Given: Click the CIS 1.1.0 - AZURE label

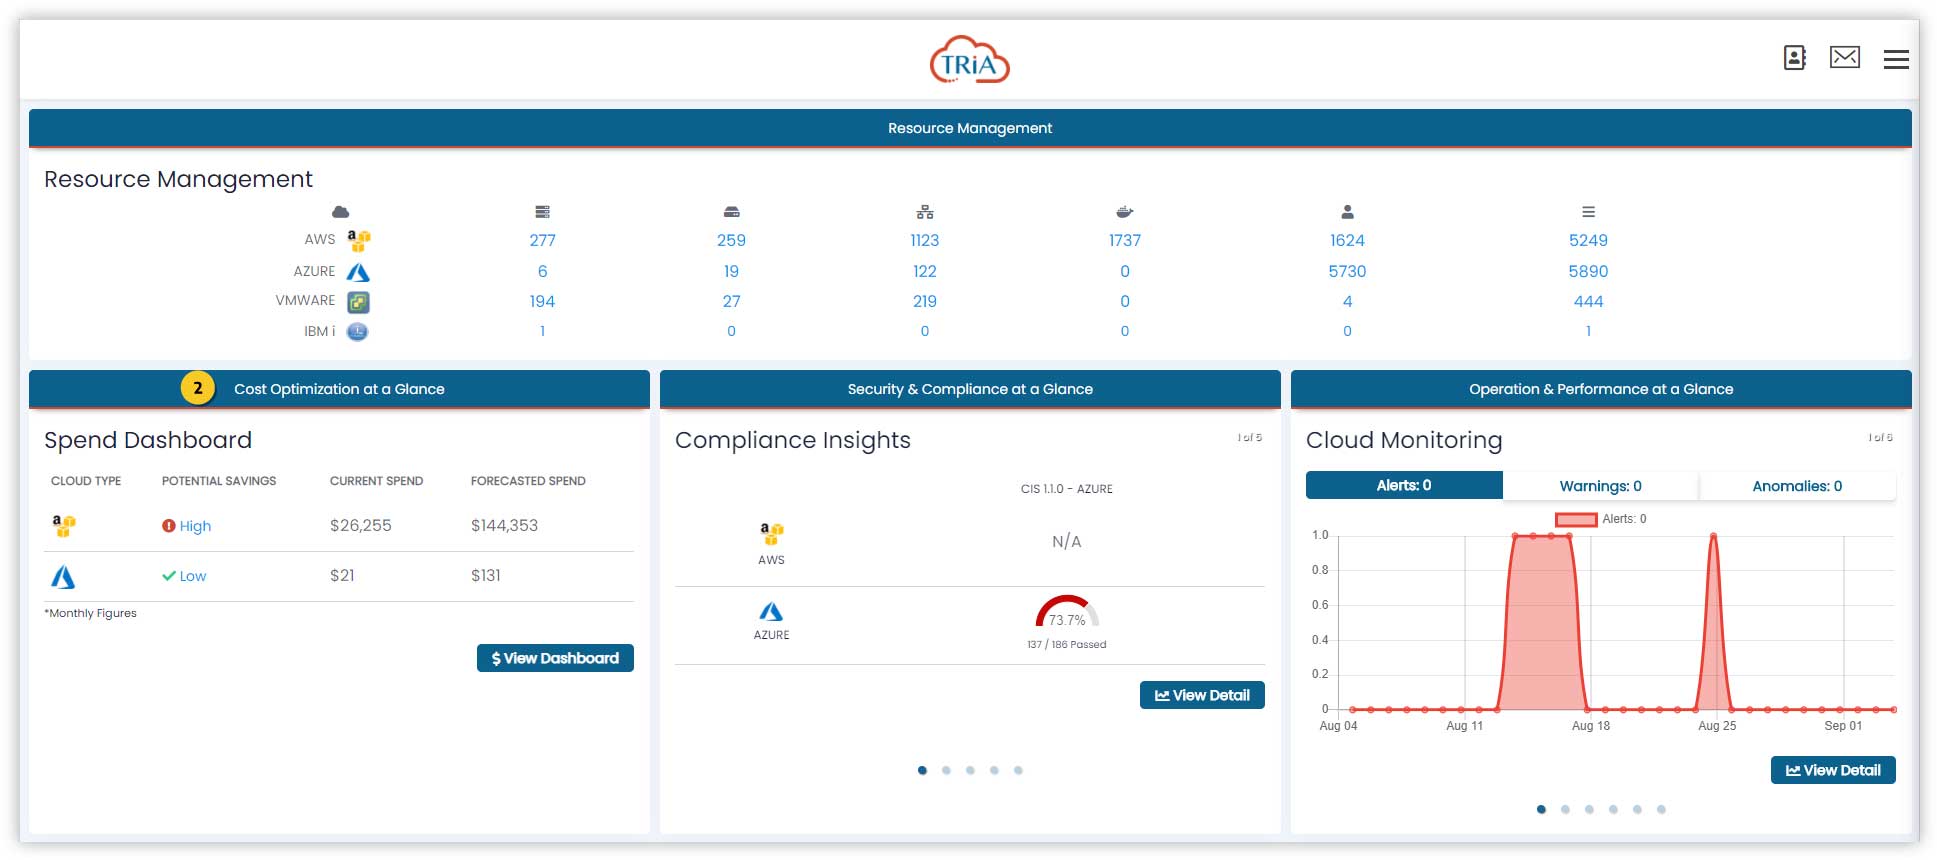Looking at the screenshot, I should pyautogui.click(x=1066, y=489).
